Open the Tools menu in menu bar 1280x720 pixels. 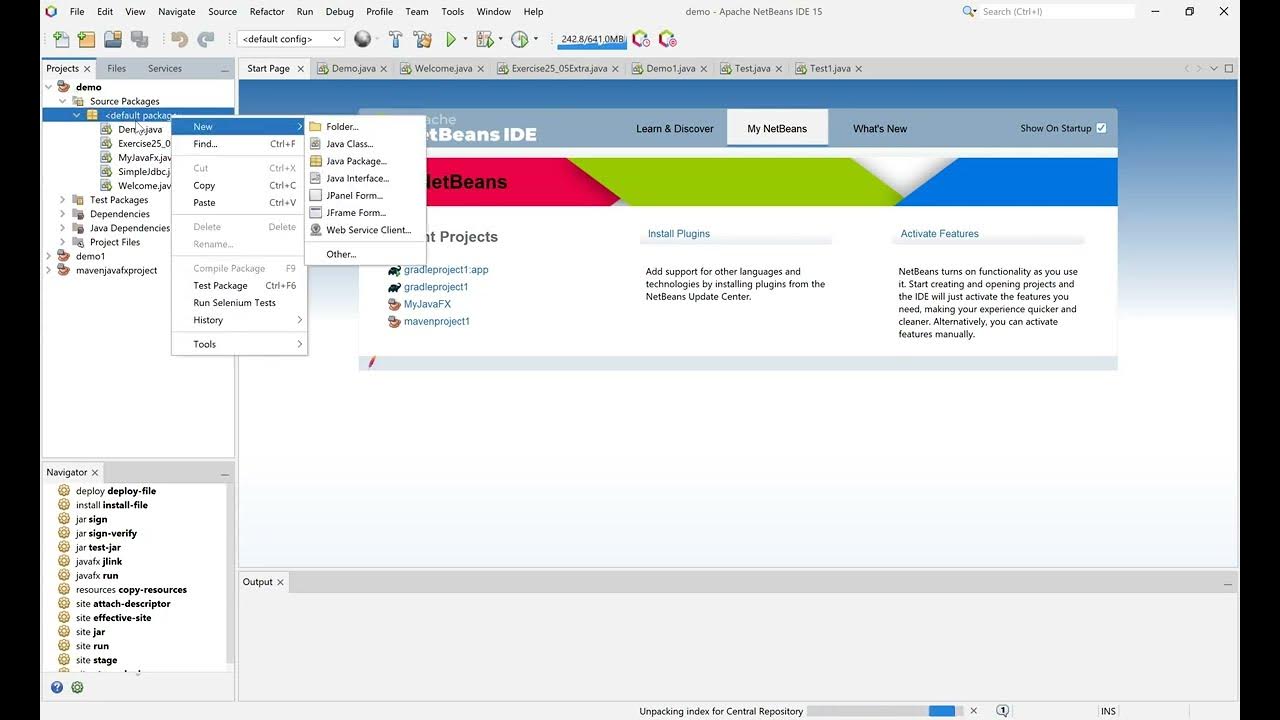click(453, 11)
